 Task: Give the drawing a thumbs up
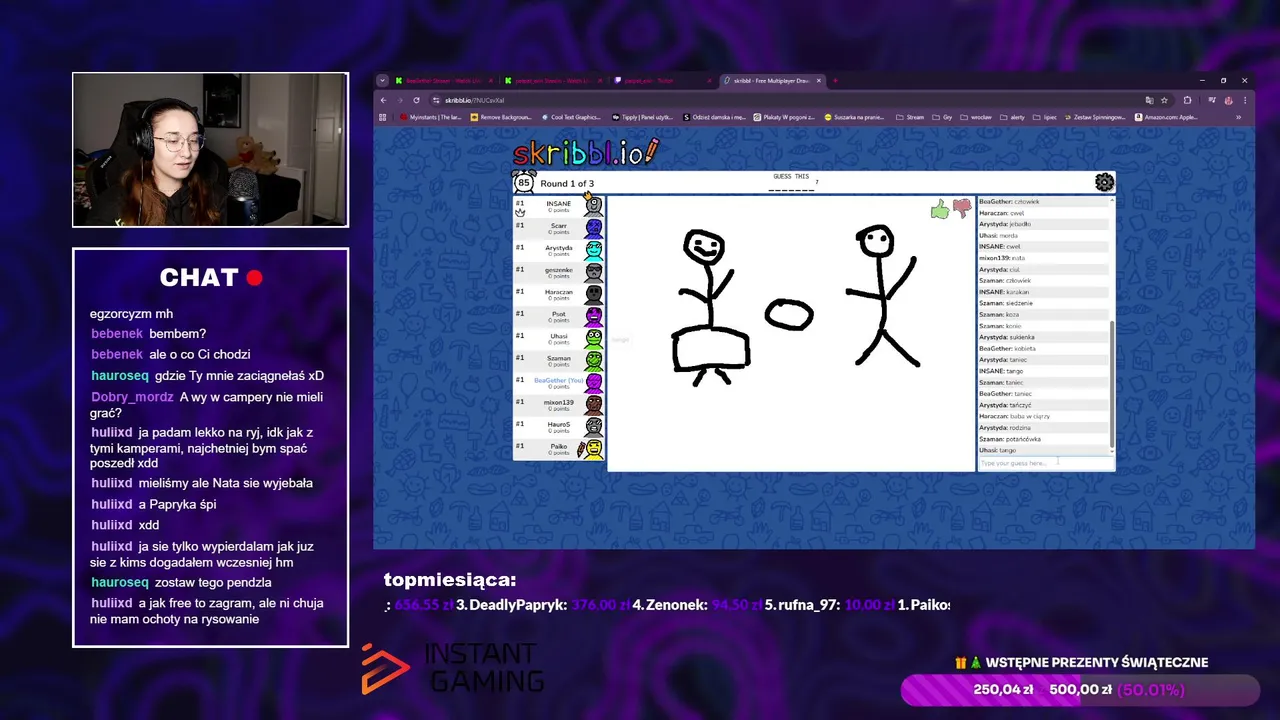pos(939,209)
